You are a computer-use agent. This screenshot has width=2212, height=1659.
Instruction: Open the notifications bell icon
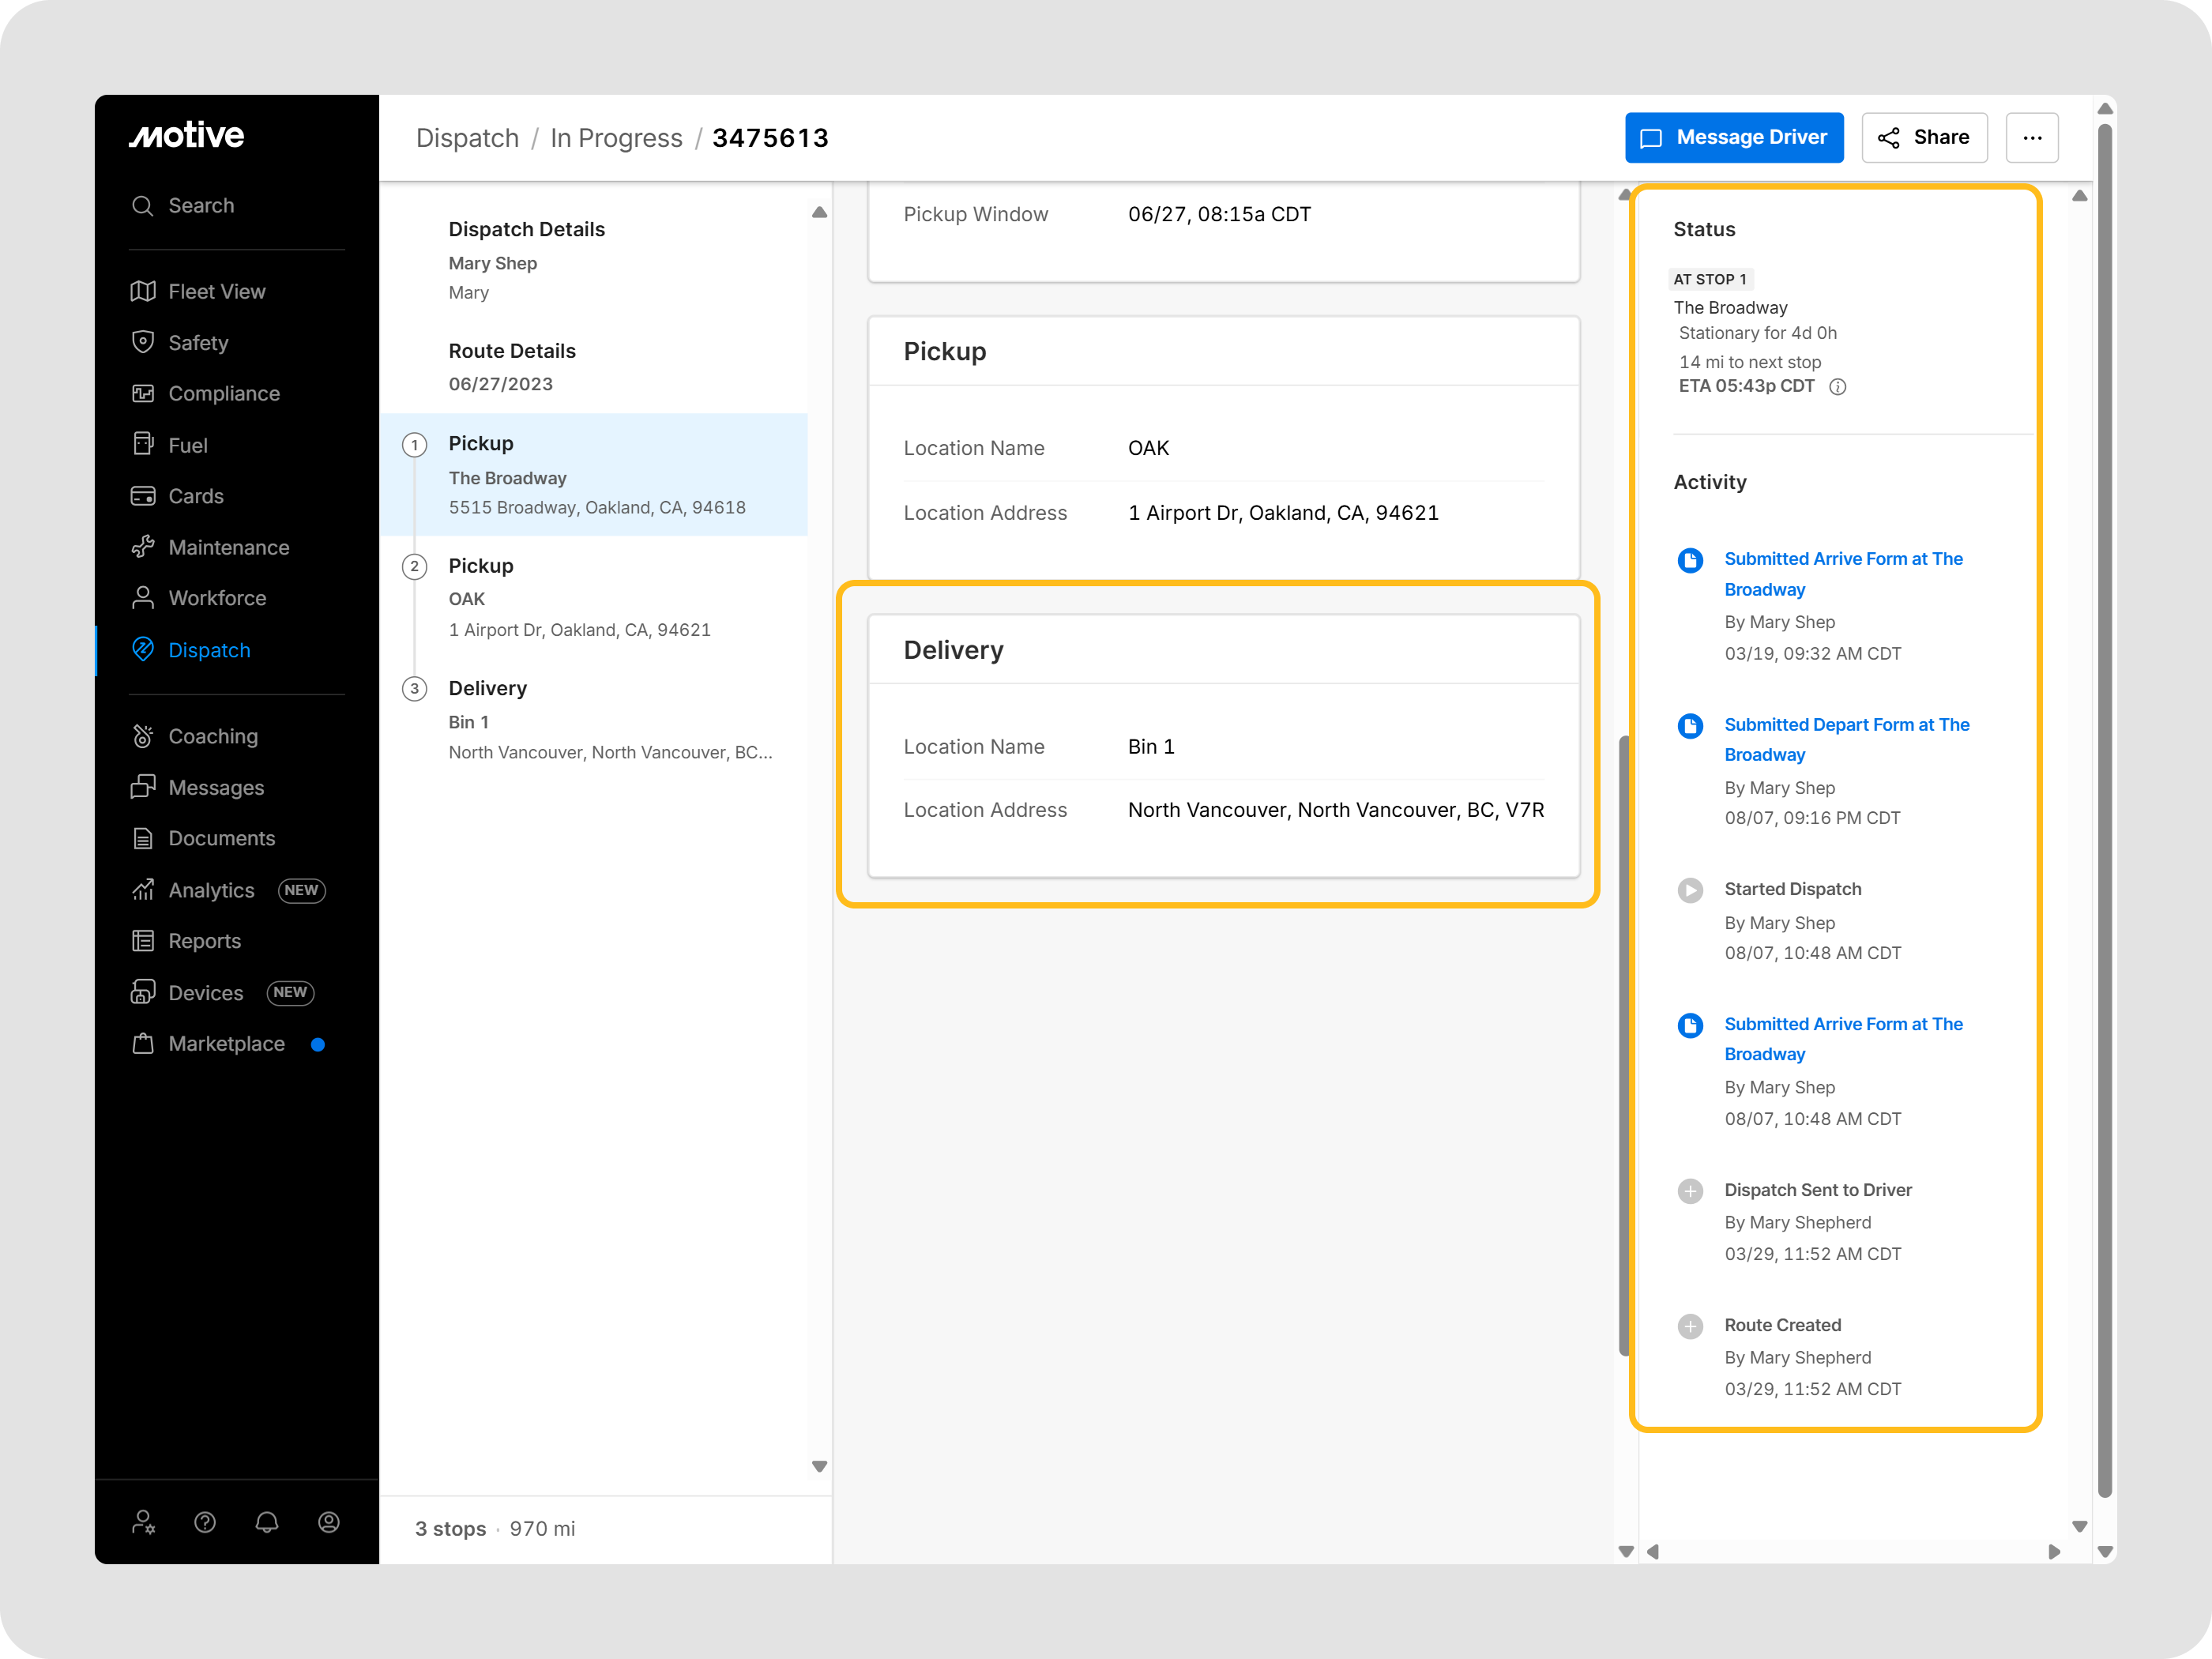click(267, 1522)
